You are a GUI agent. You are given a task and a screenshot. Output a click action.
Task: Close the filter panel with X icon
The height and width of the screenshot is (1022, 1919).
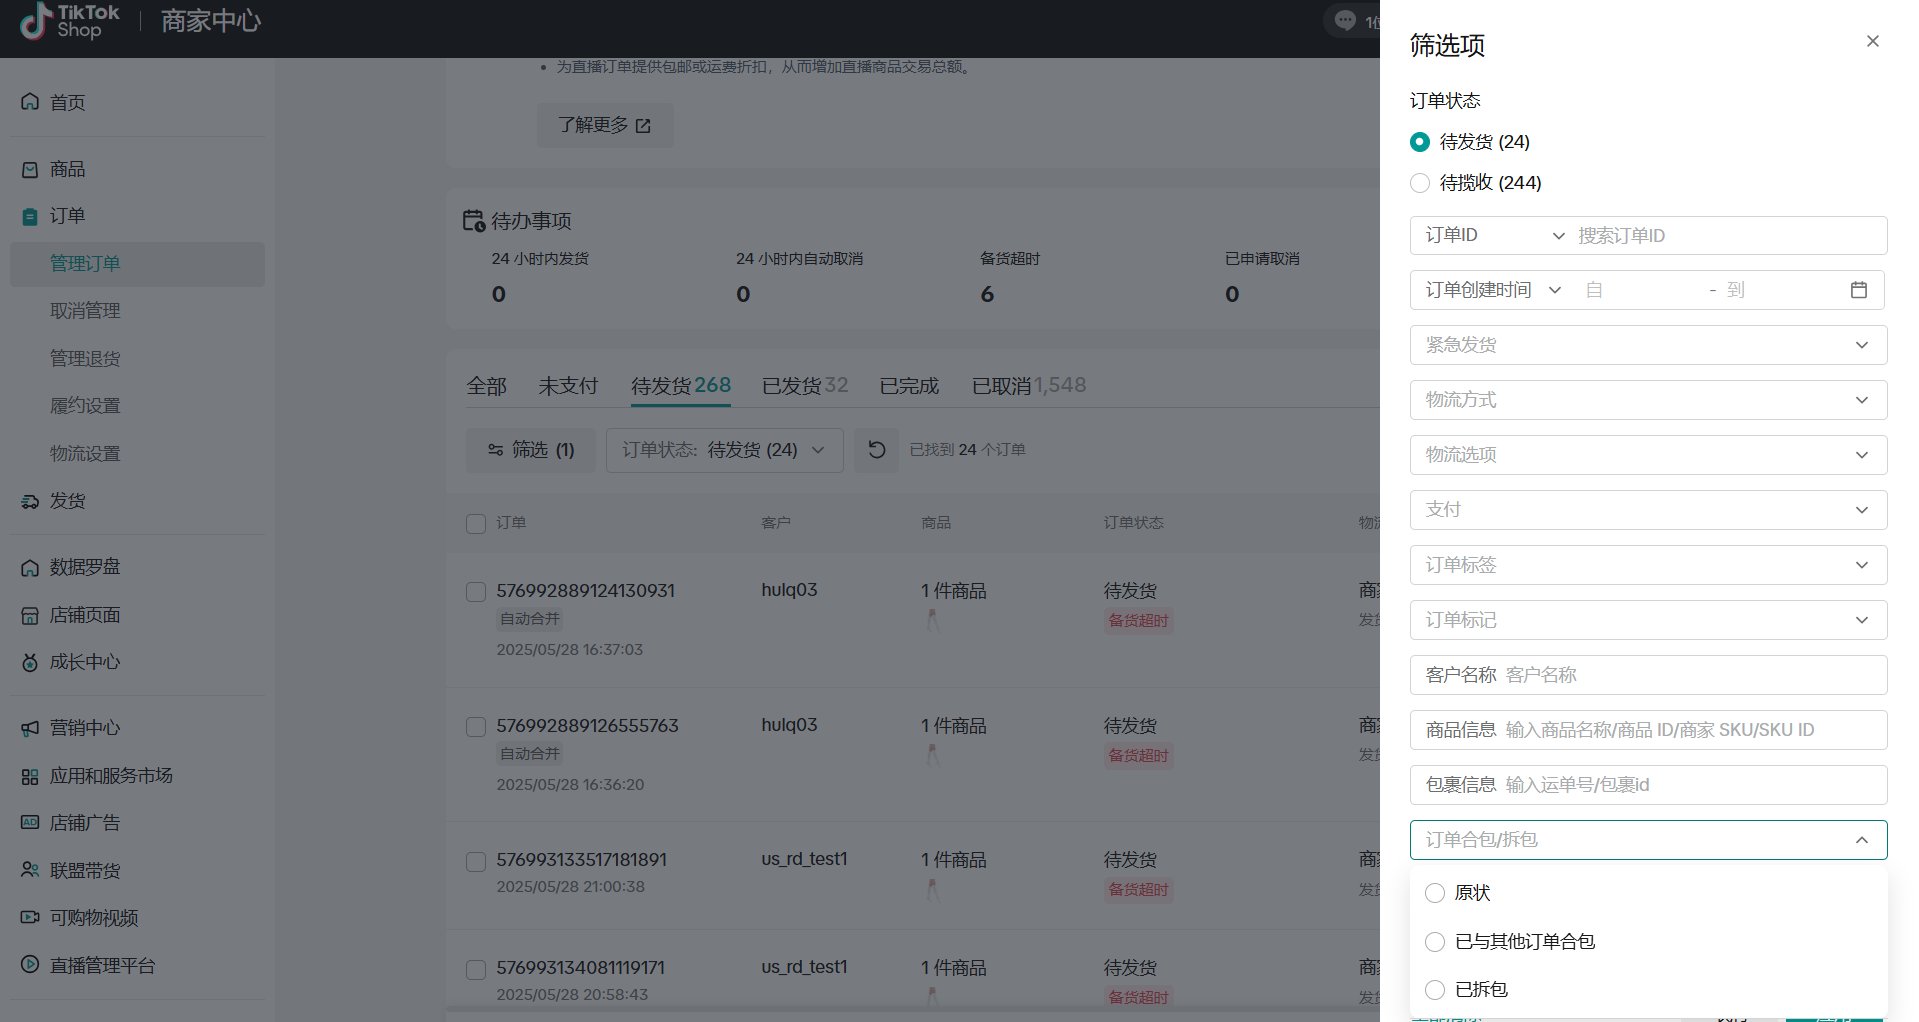tap(1872, 41)
